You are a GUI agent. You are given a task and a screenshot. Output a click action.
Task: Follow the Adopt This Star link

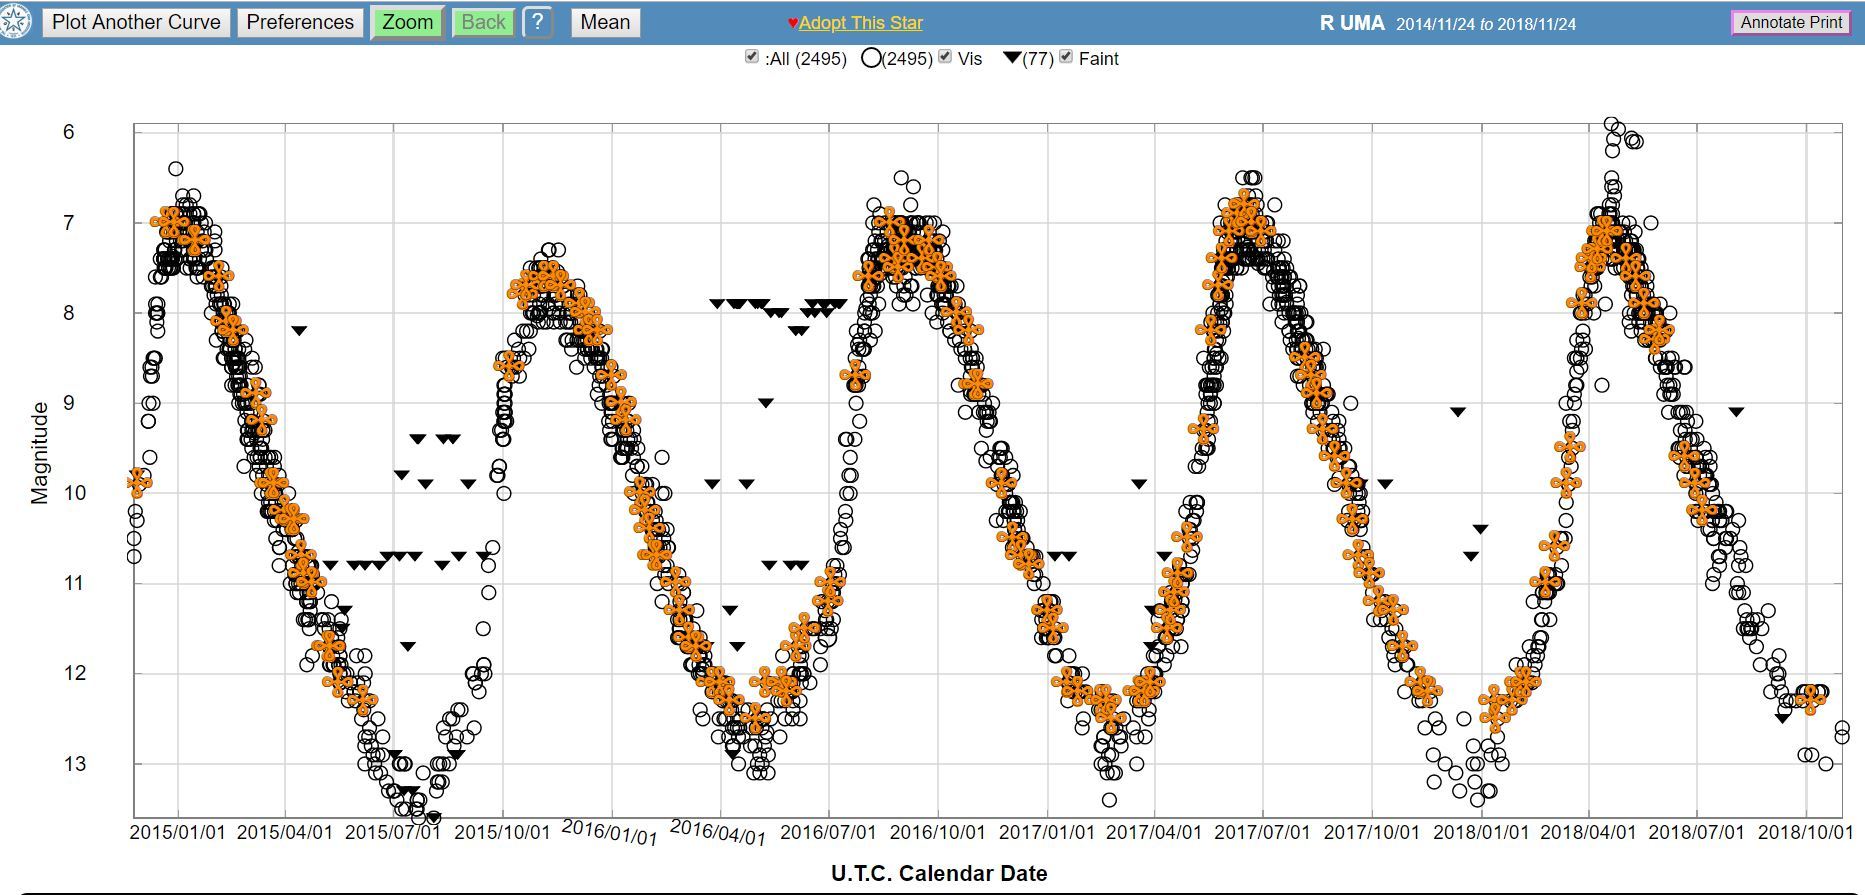coord(860,23)
